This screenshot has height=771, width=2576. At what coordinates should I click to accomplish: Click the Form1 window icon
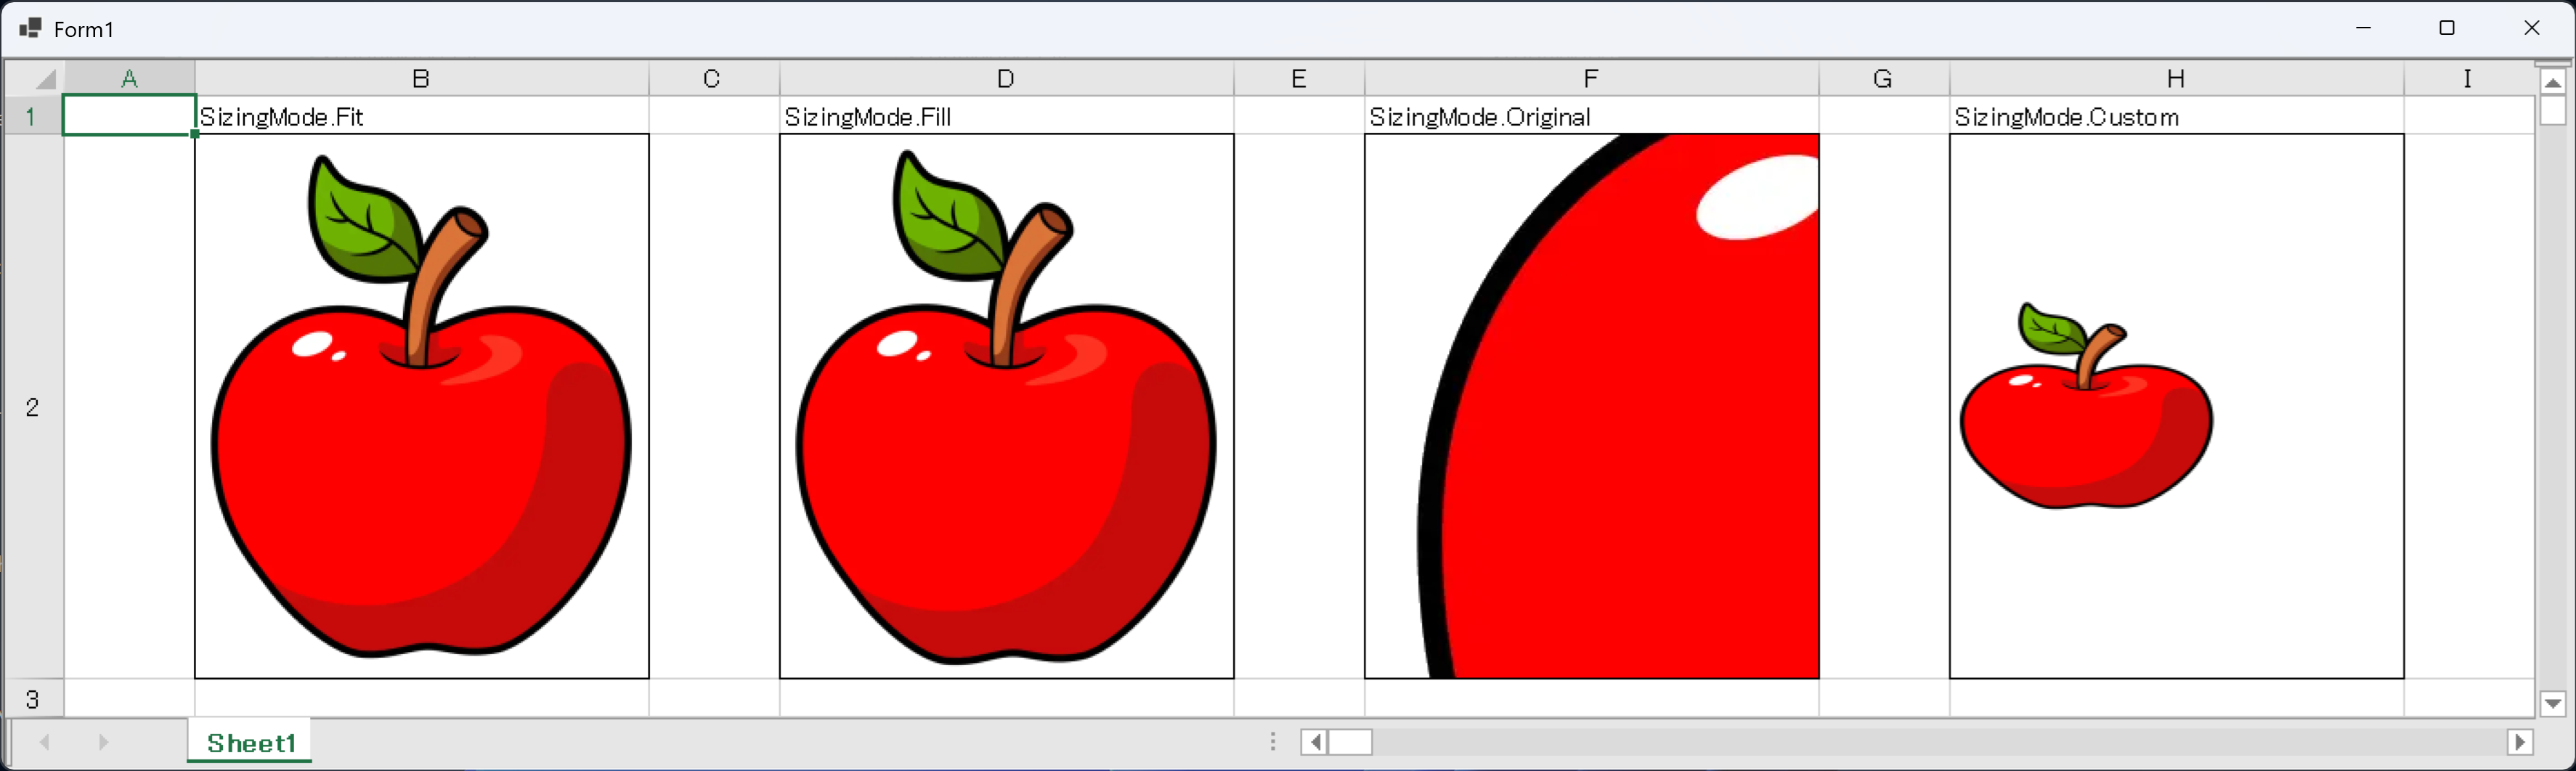(x=30, y=28)
